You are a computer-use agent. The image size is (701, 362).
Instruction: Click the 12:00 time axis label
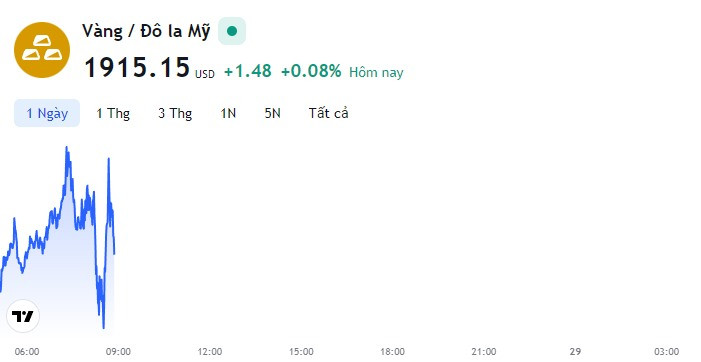[210, 352]
